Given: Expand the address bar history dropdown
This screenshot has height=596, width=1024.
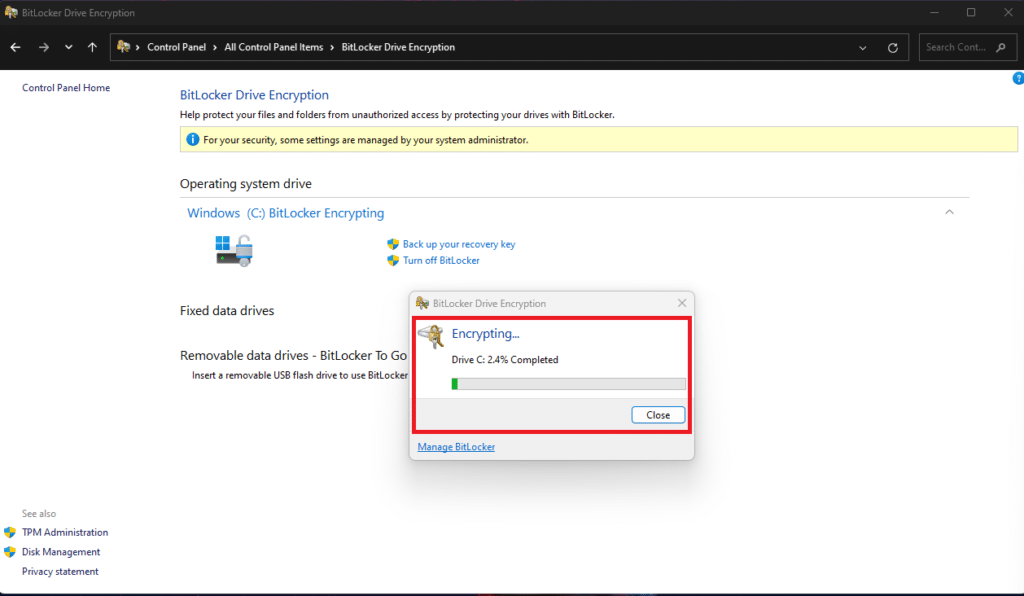Looking at the screenshot, I should pyautogui.click(x=863, y=47).
